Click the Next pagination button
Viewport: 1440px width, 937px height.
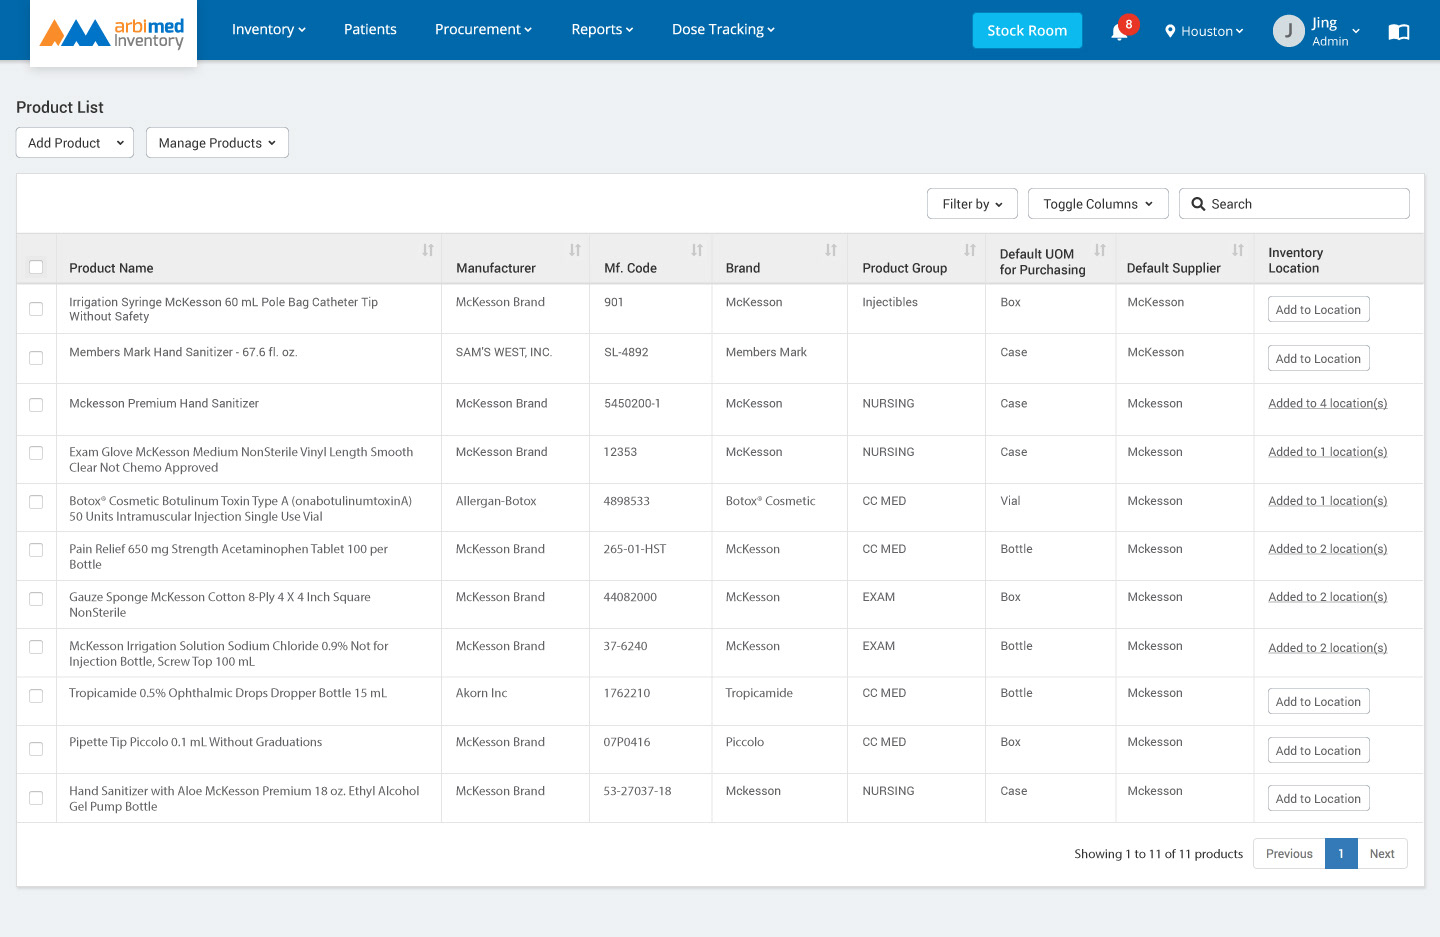(1382, 854)
